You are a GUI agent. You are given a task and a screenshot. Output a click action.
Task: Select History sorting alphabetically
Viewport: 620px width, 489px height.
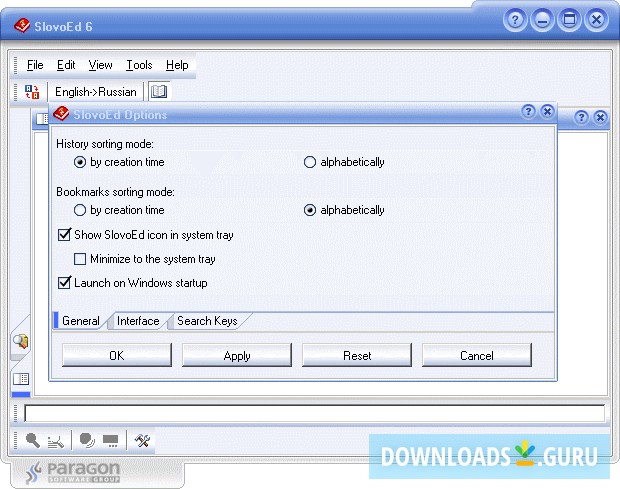344,162
